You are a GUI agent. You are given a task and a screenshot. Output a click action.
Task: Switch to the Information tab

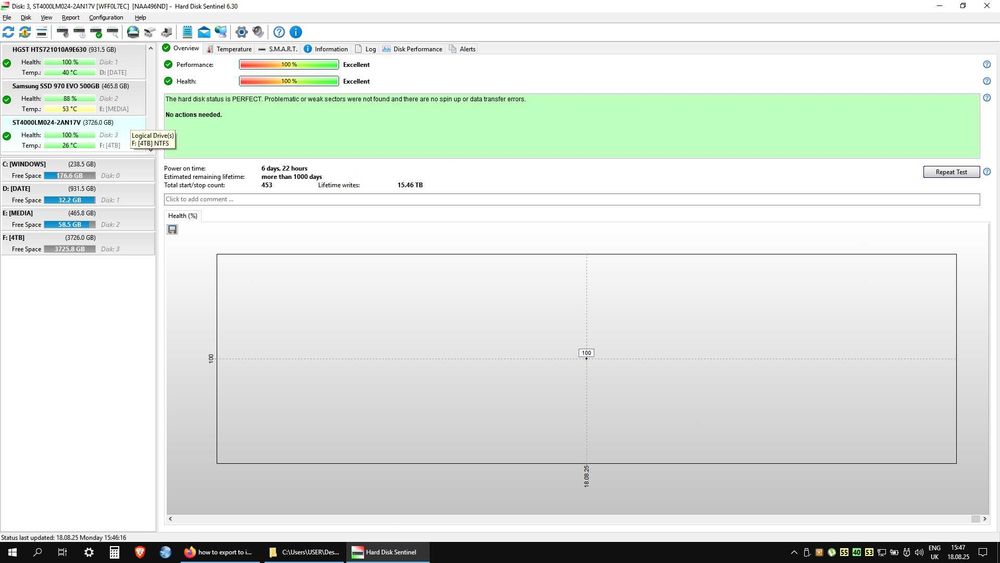326,49
